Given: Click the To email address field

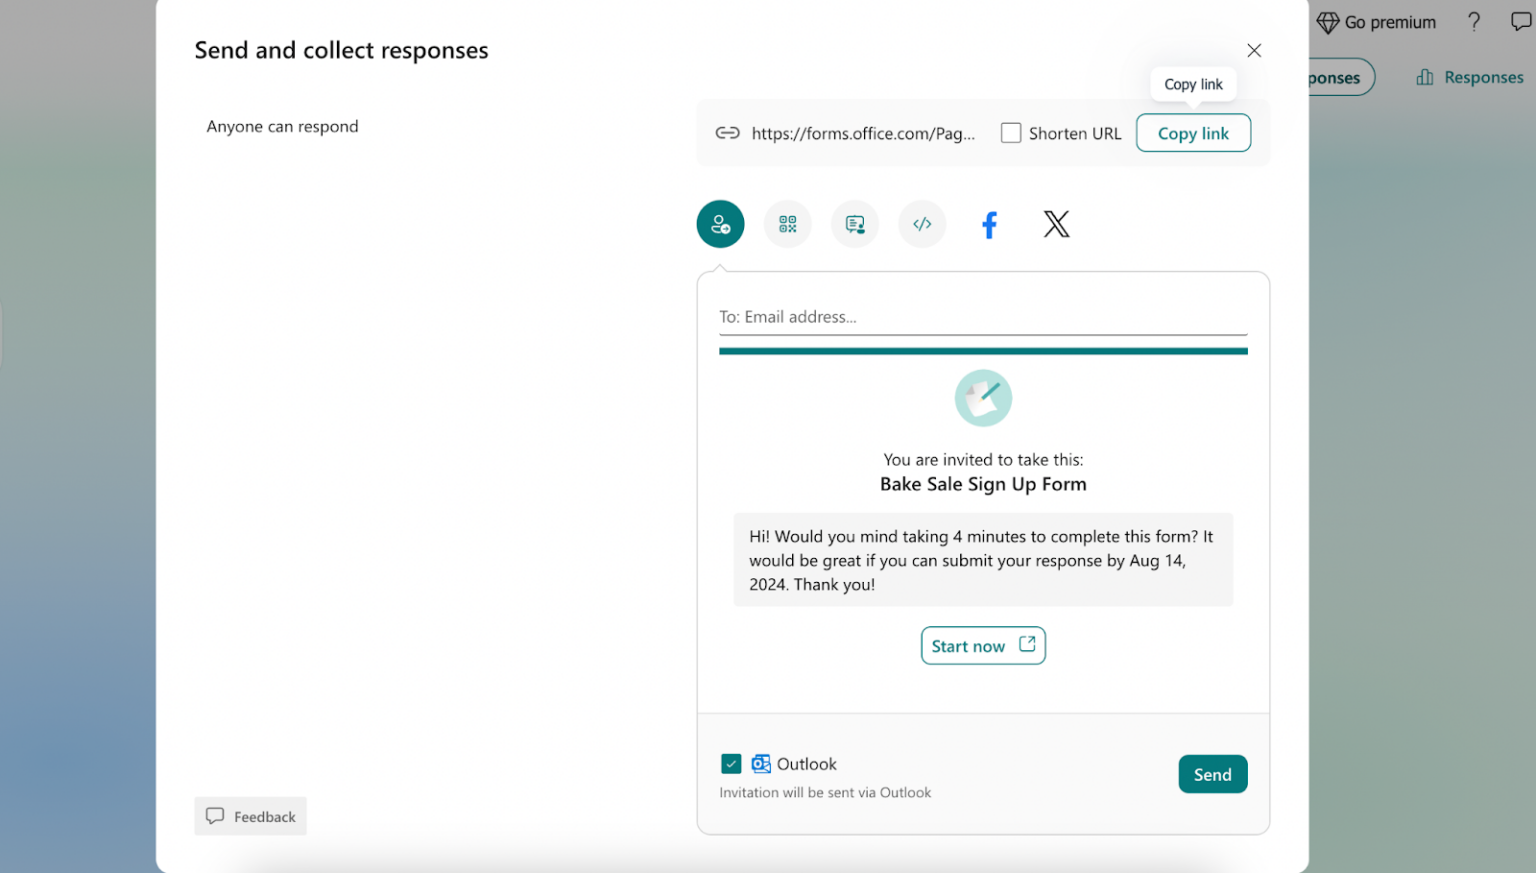Looking at the screenshot, I should point(983,316).
